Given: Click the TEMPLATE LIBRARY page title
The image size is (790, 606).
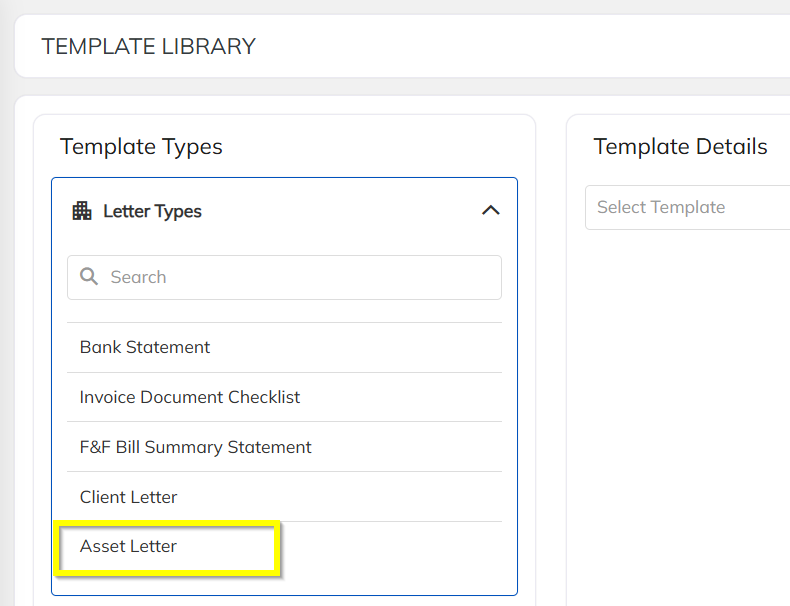Looking at the screenshot, I should [x=148, y=46].
